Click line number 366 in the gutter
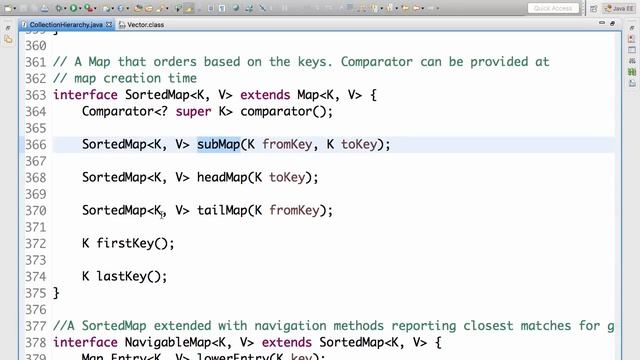Screen dimensions: 640x360 pyautogui.click(x=36, y=144)
